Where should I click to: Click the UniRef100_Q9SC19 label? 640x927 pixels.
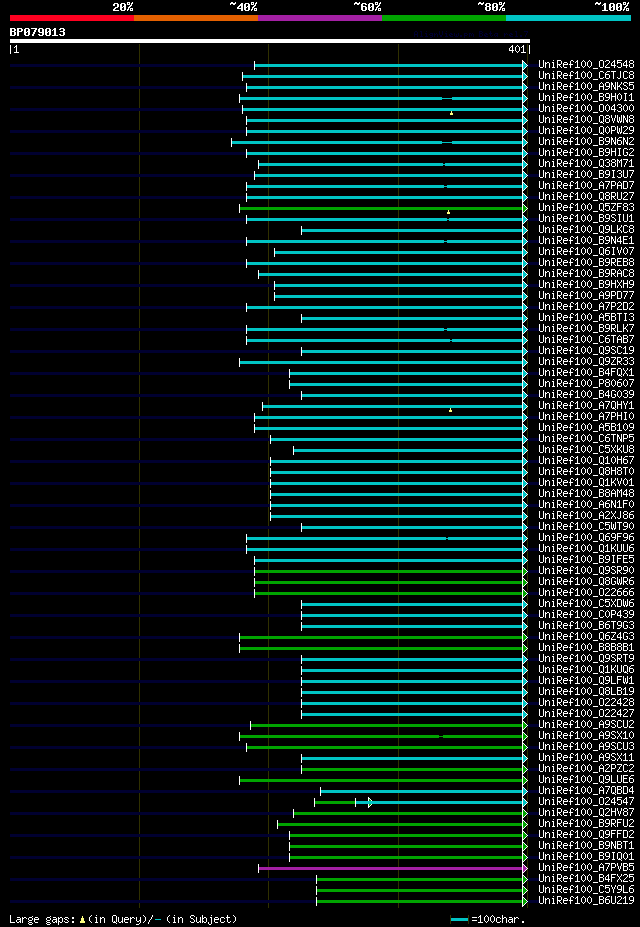coord(586,351)
